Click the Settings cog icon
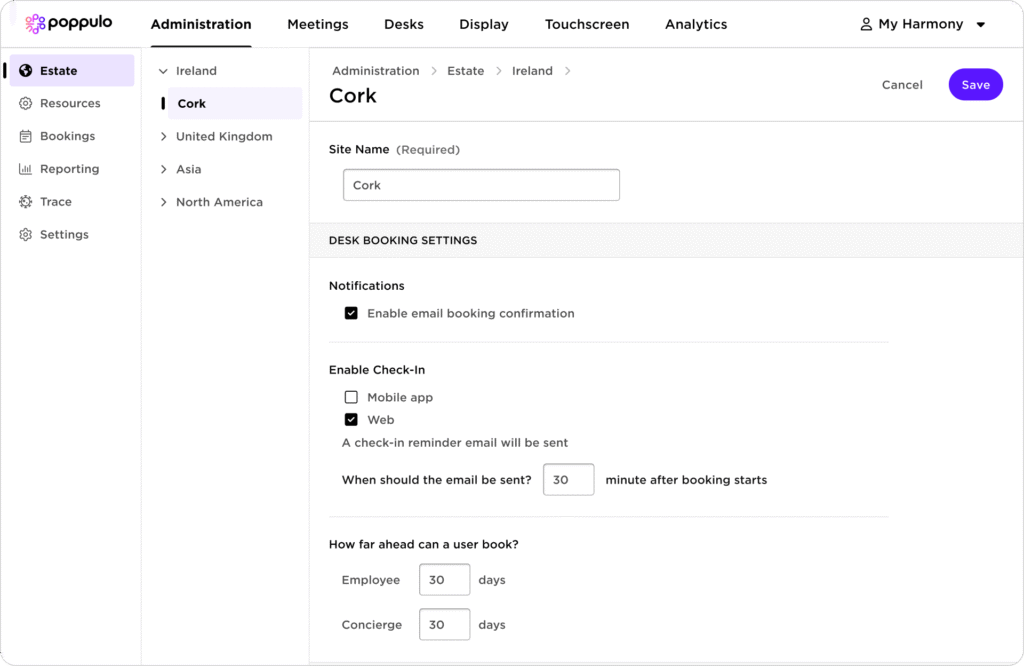The width and height of the screenshot is (1024, 666). 26,235
